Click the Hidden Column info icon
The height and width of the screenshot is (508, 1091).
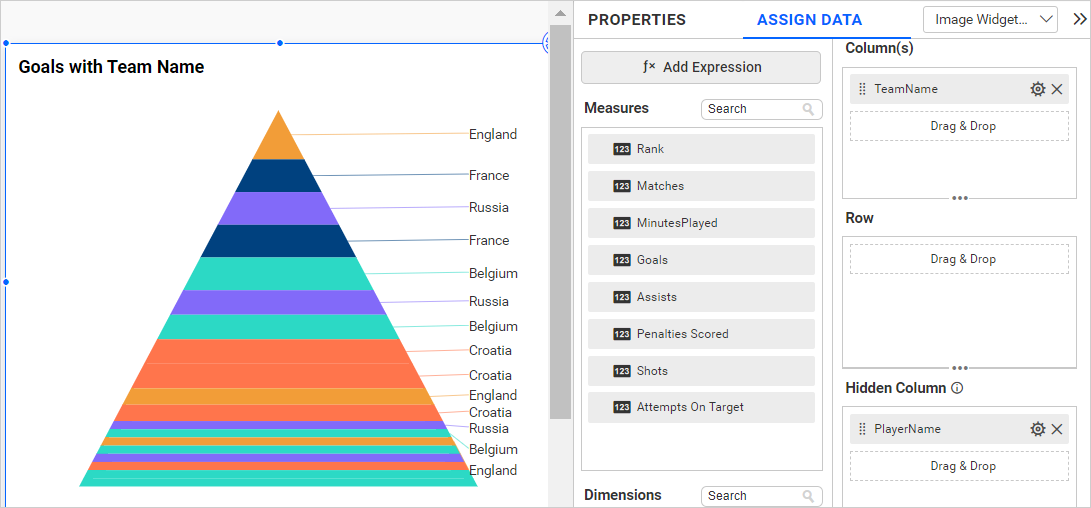tap(957, 388)
